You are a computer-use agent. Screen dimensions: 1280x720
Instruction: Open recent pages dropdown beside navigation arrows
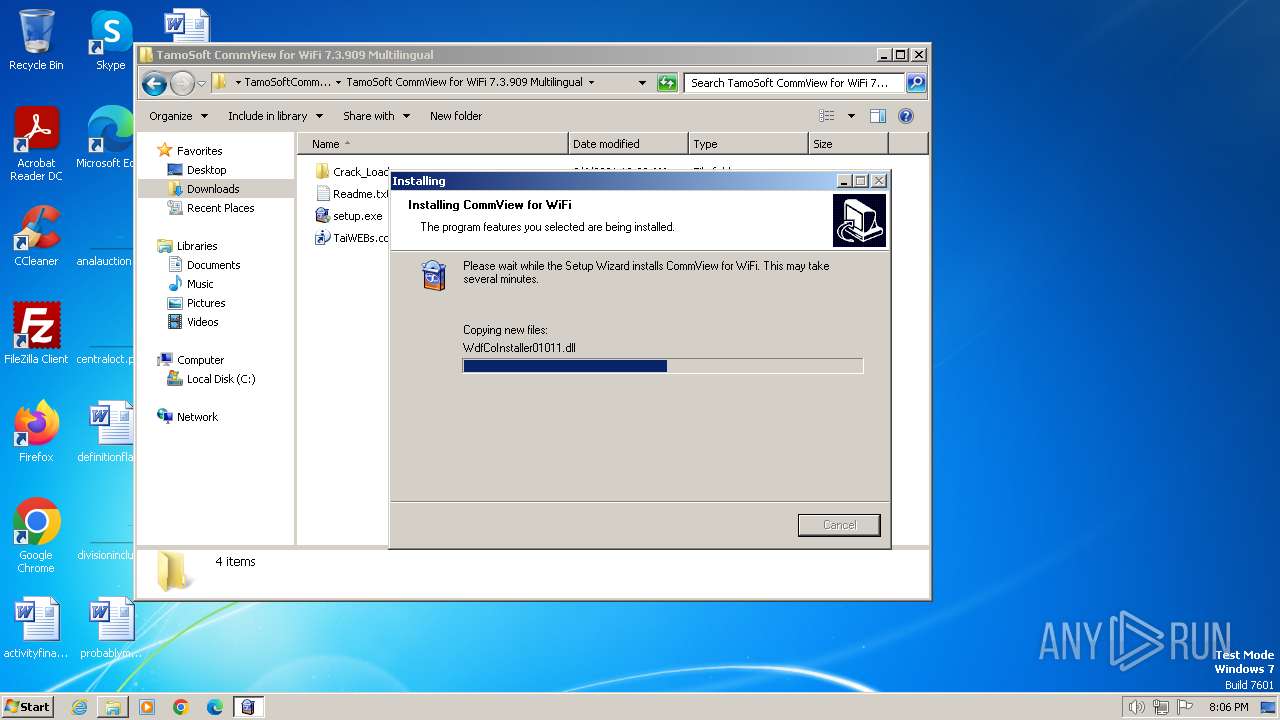pyautogui.click(x=202, y=83)
